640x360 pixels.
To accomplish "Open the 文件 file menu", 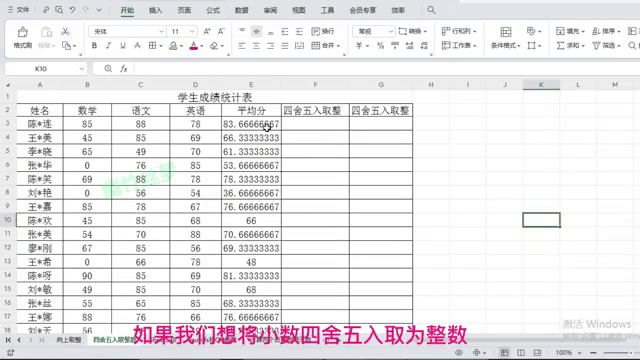I will pos(19,10).
